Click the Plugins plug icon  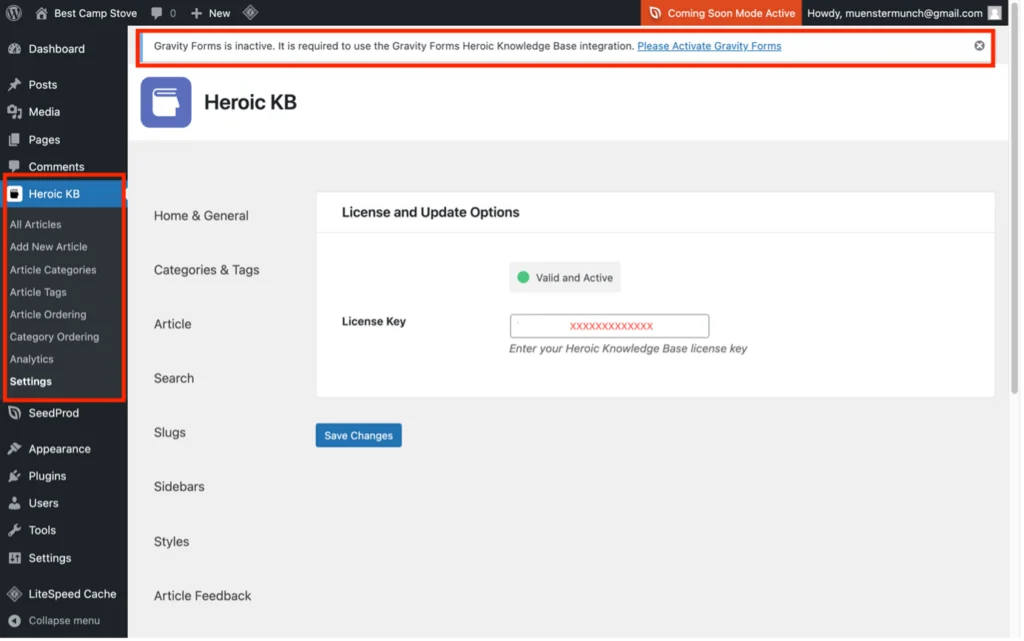[14, 477]
